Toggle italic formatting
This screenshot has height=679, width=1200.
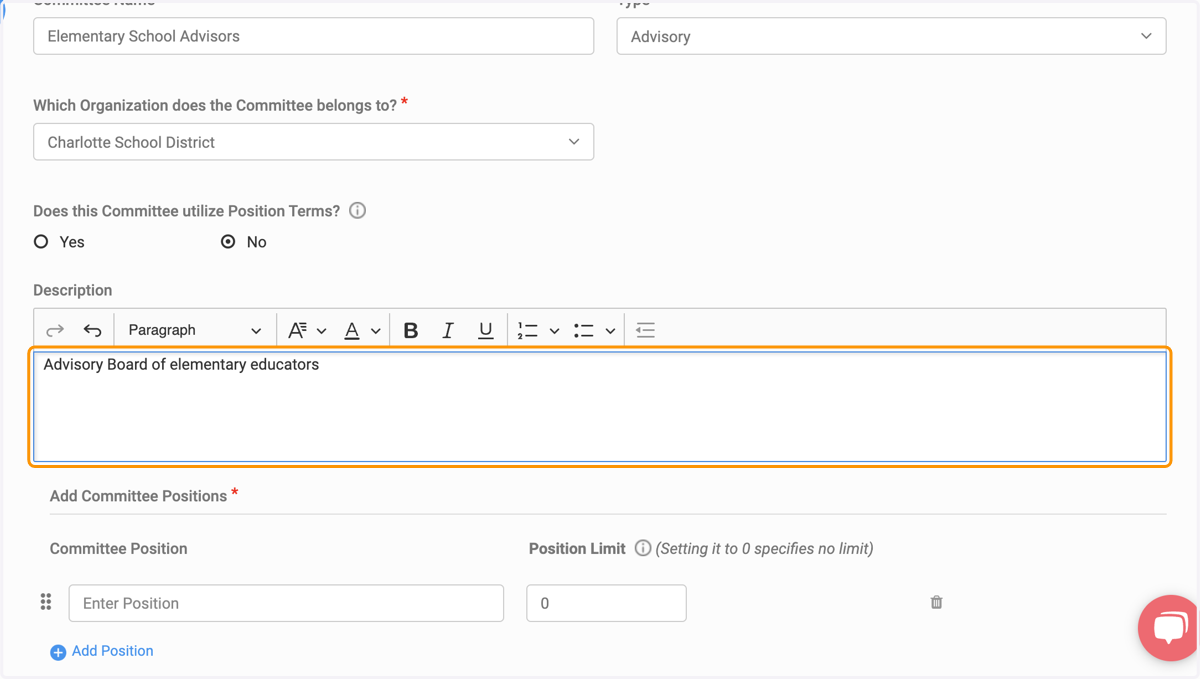tap(448, 330)
